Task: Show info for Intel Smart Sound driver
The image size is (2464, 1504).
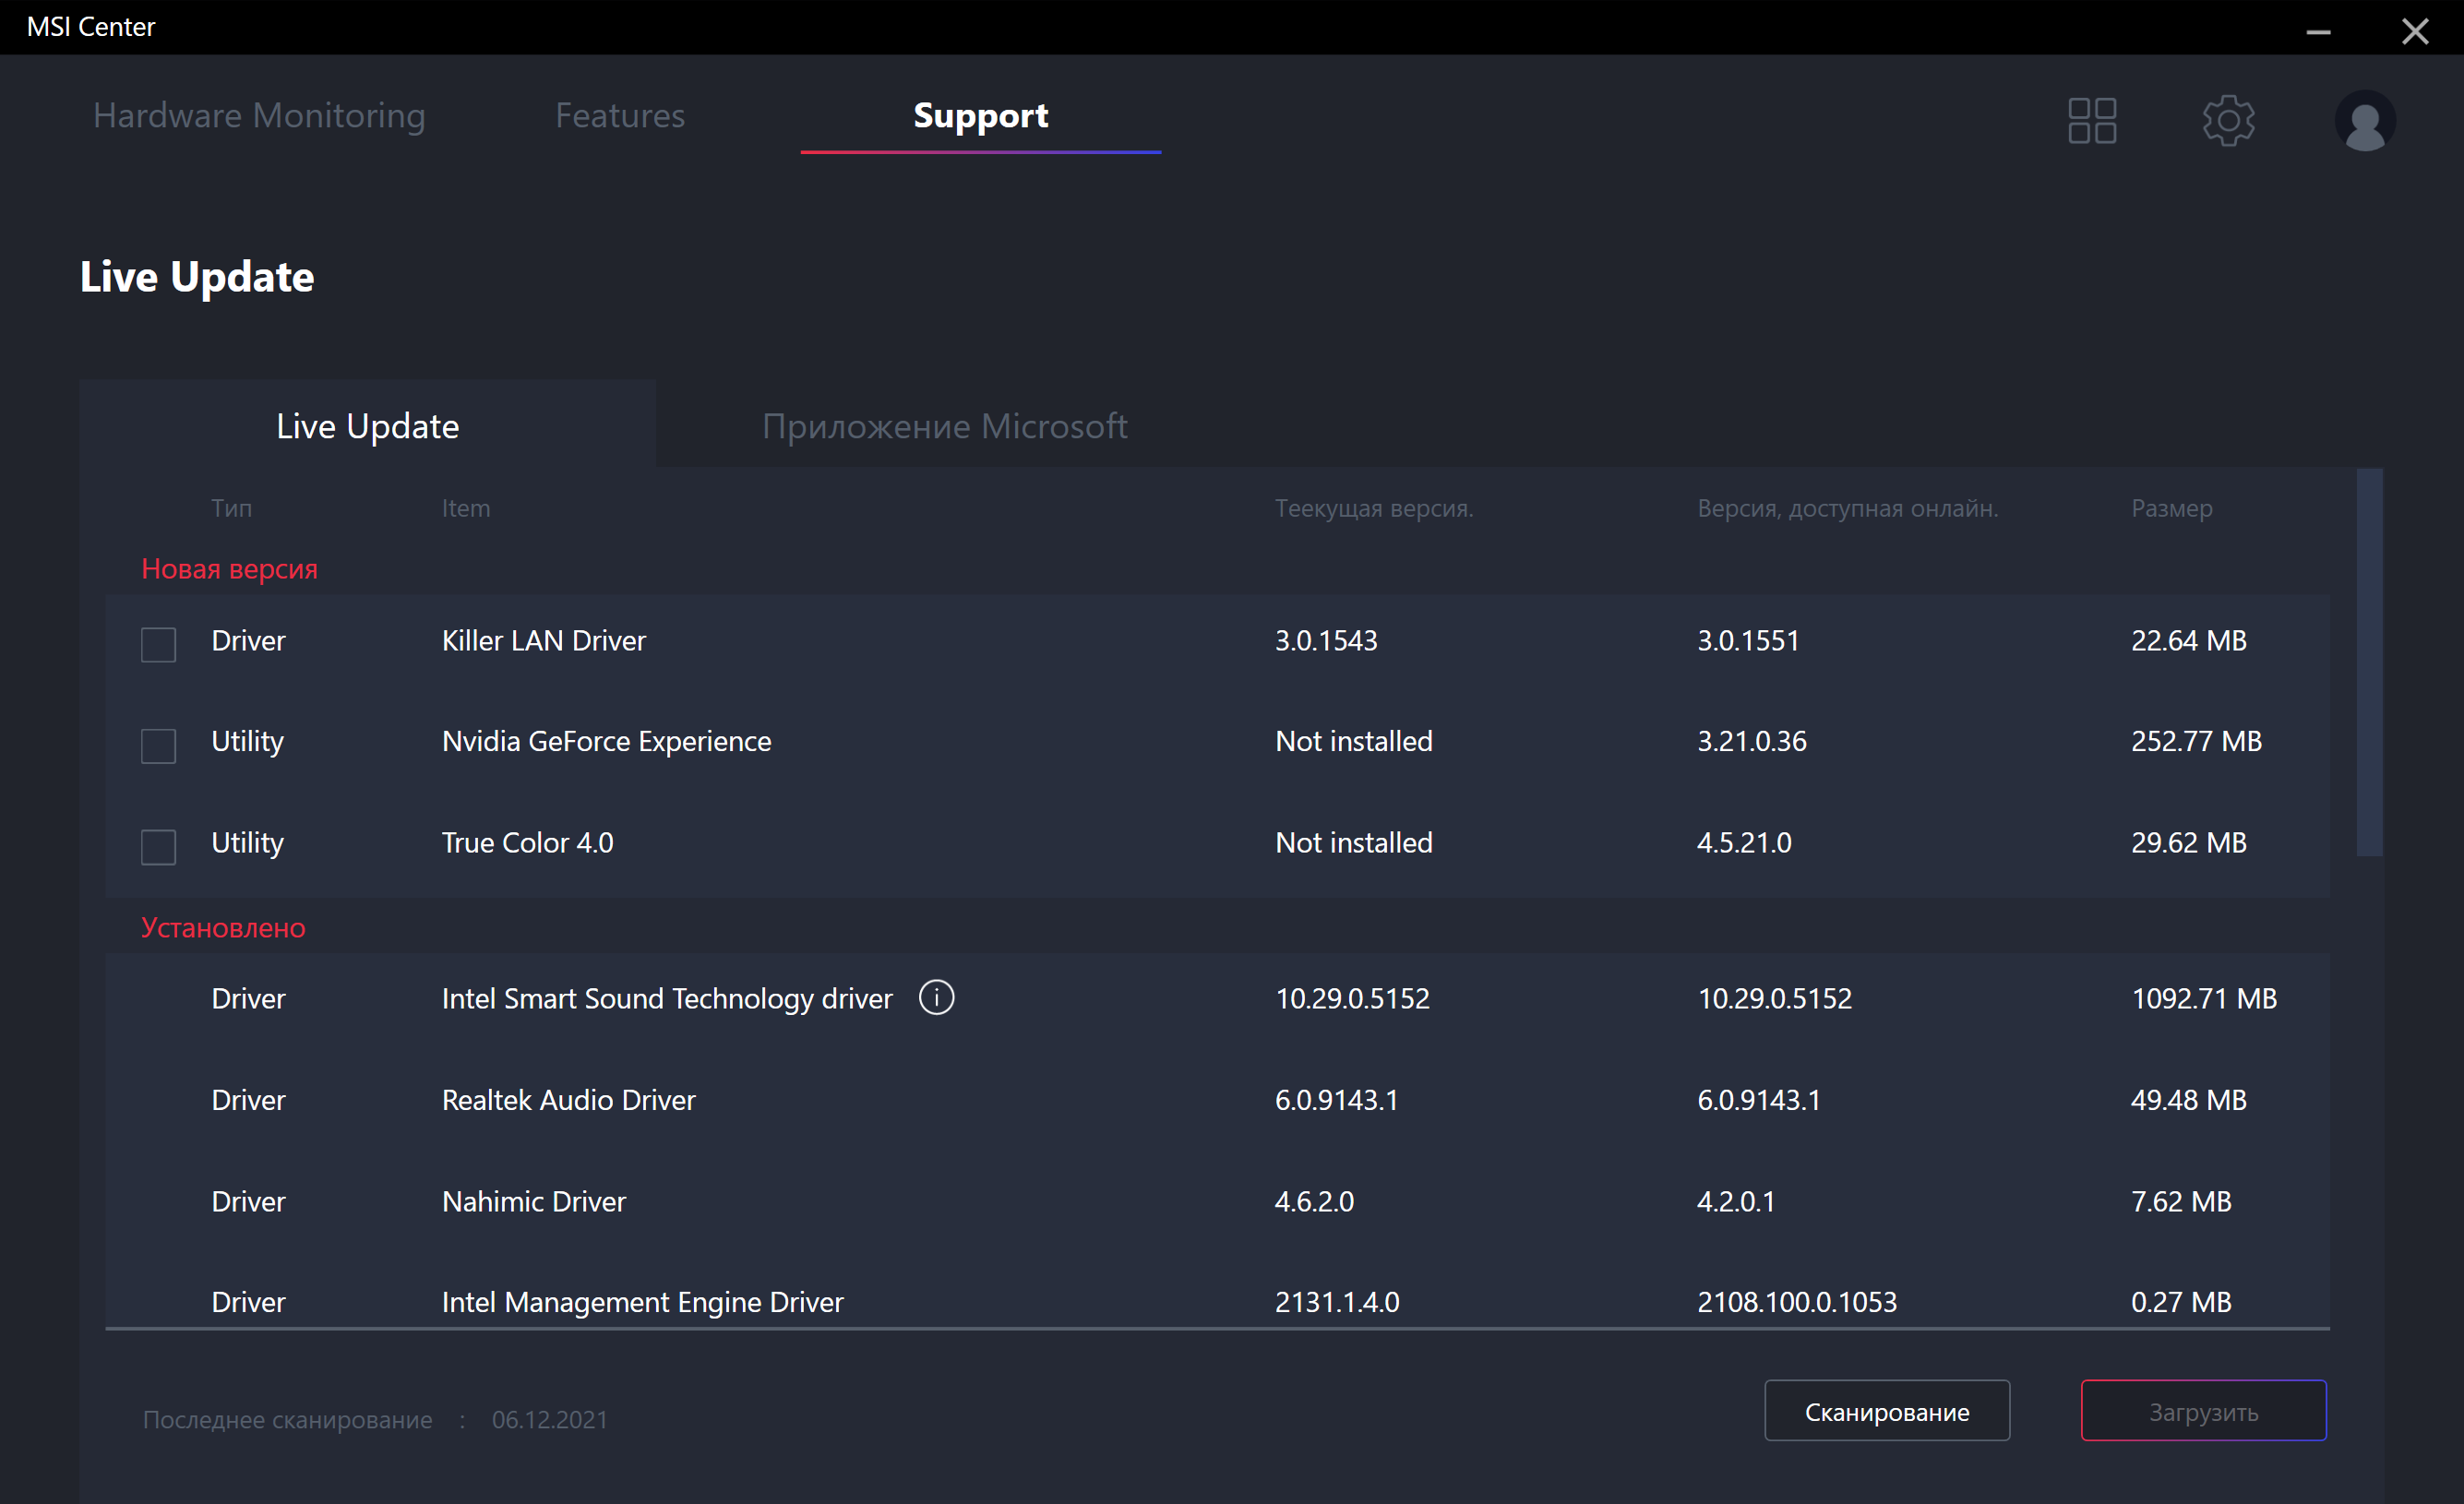Action: 936,997
